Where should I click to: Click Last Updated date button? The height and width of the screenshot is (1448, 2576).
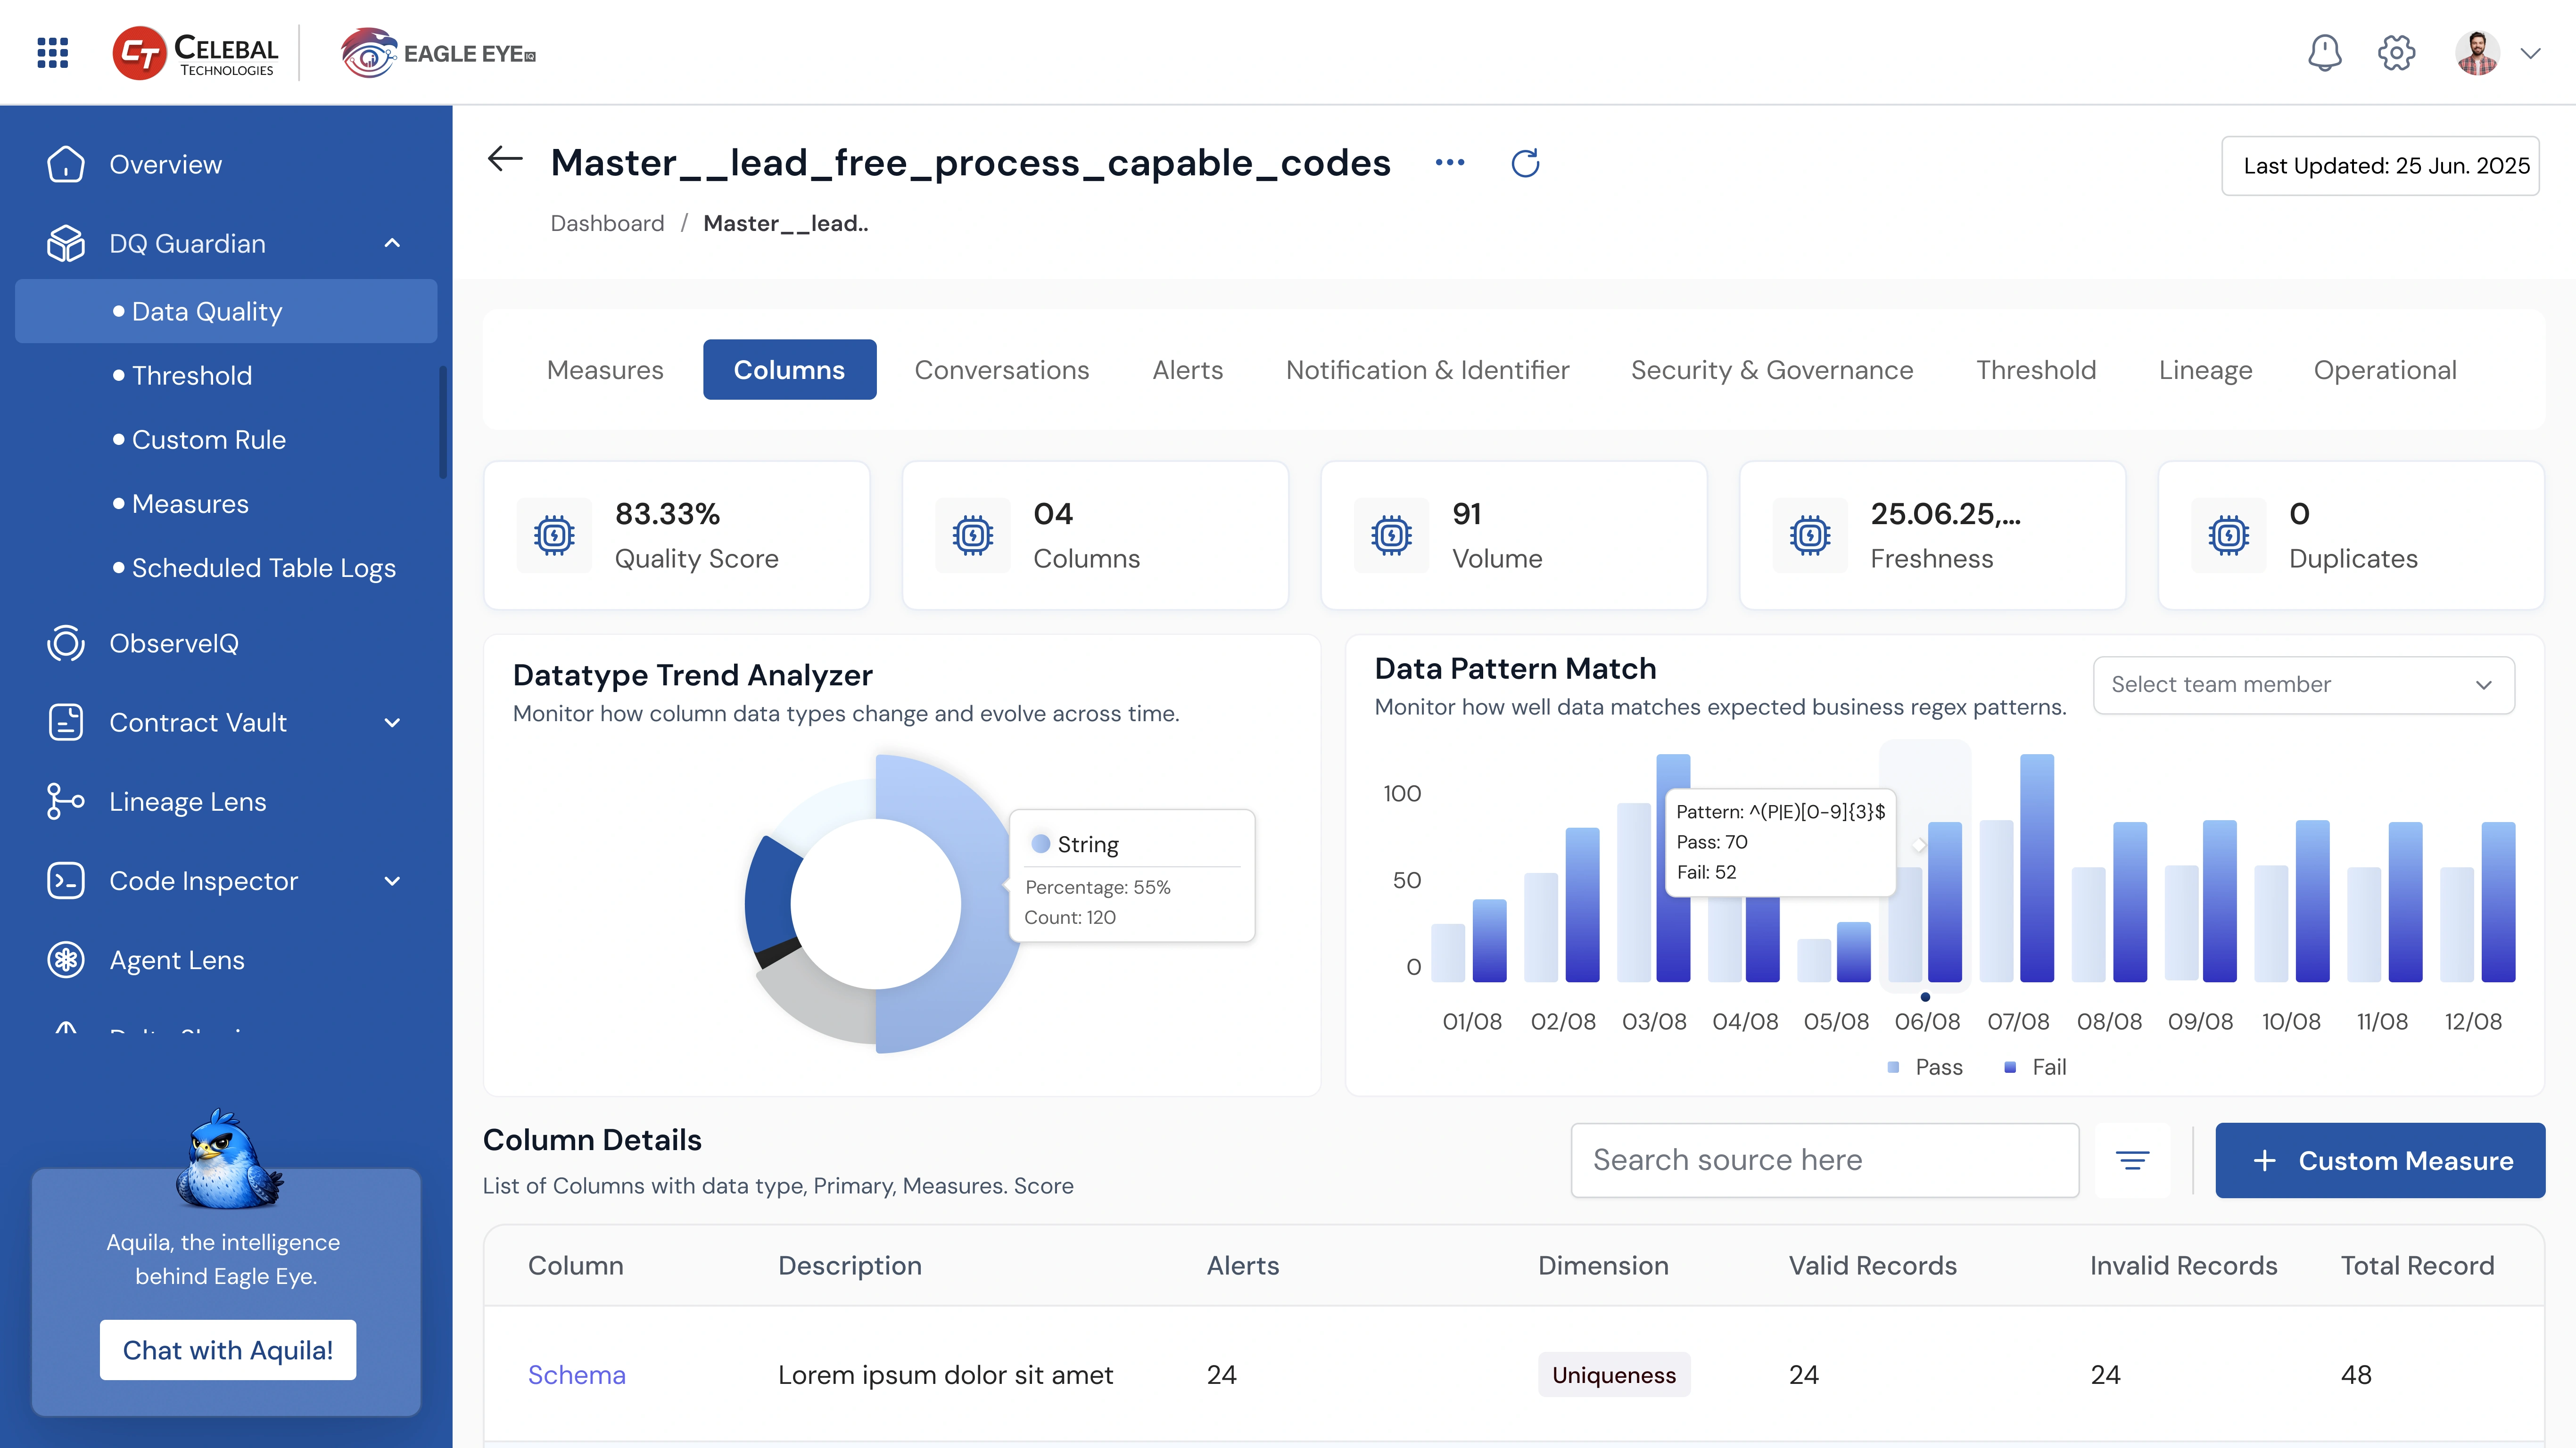(x=2380, y=165)
